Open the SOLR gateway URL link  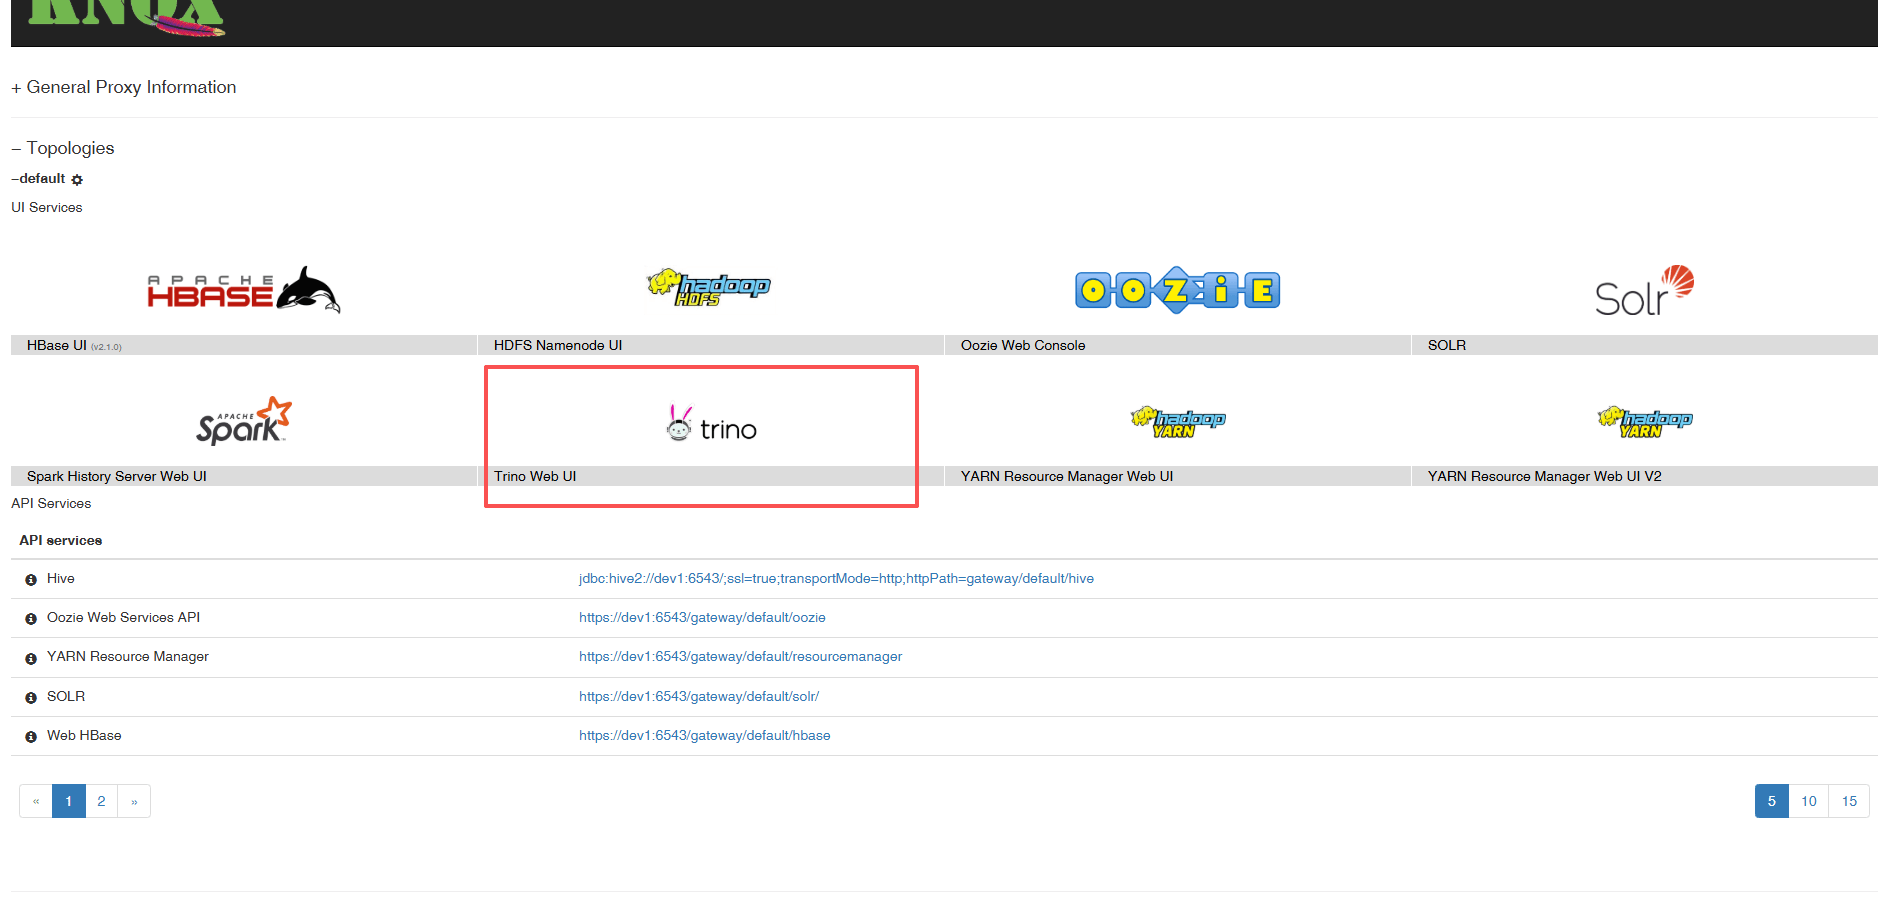coord(698,697)
